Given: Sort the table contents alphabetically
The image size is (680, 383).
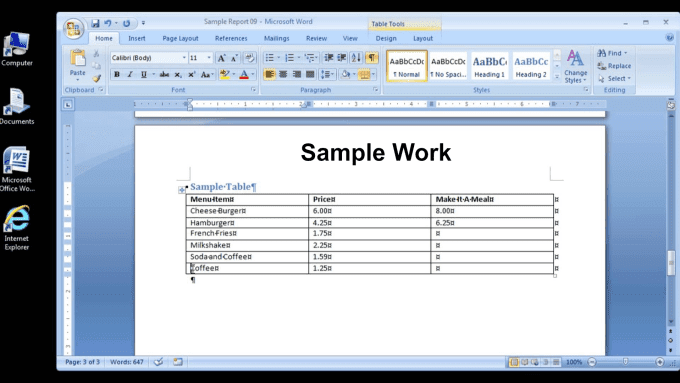Looking at the screenshot, I should point(356,58).
